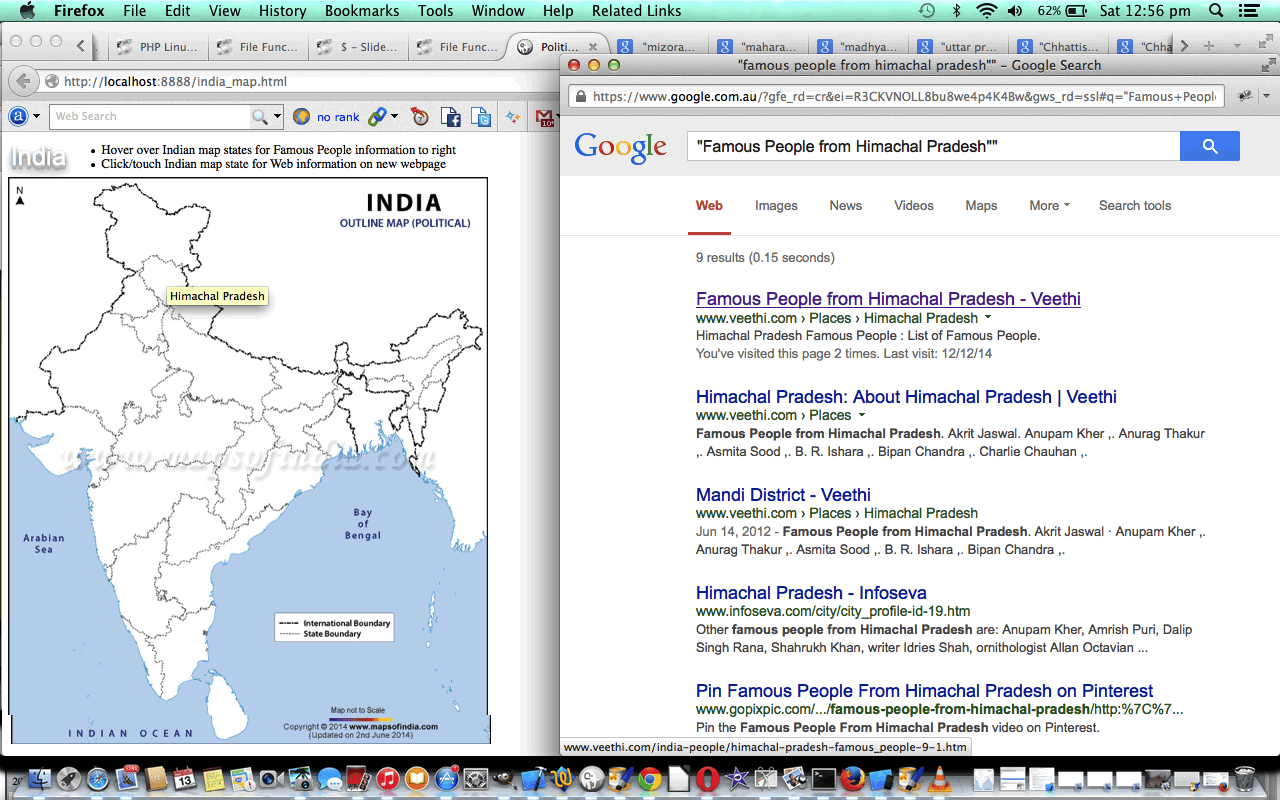Screen dimensions: 1280x800
Task: Click the Google search magnifier button
Action: 1209,146
